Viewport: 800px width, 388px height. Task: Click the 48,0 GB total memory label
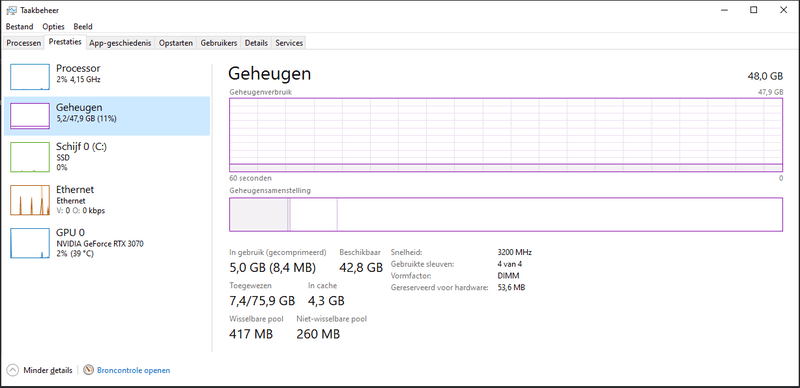pyautogui.click(x=765, y=76)
